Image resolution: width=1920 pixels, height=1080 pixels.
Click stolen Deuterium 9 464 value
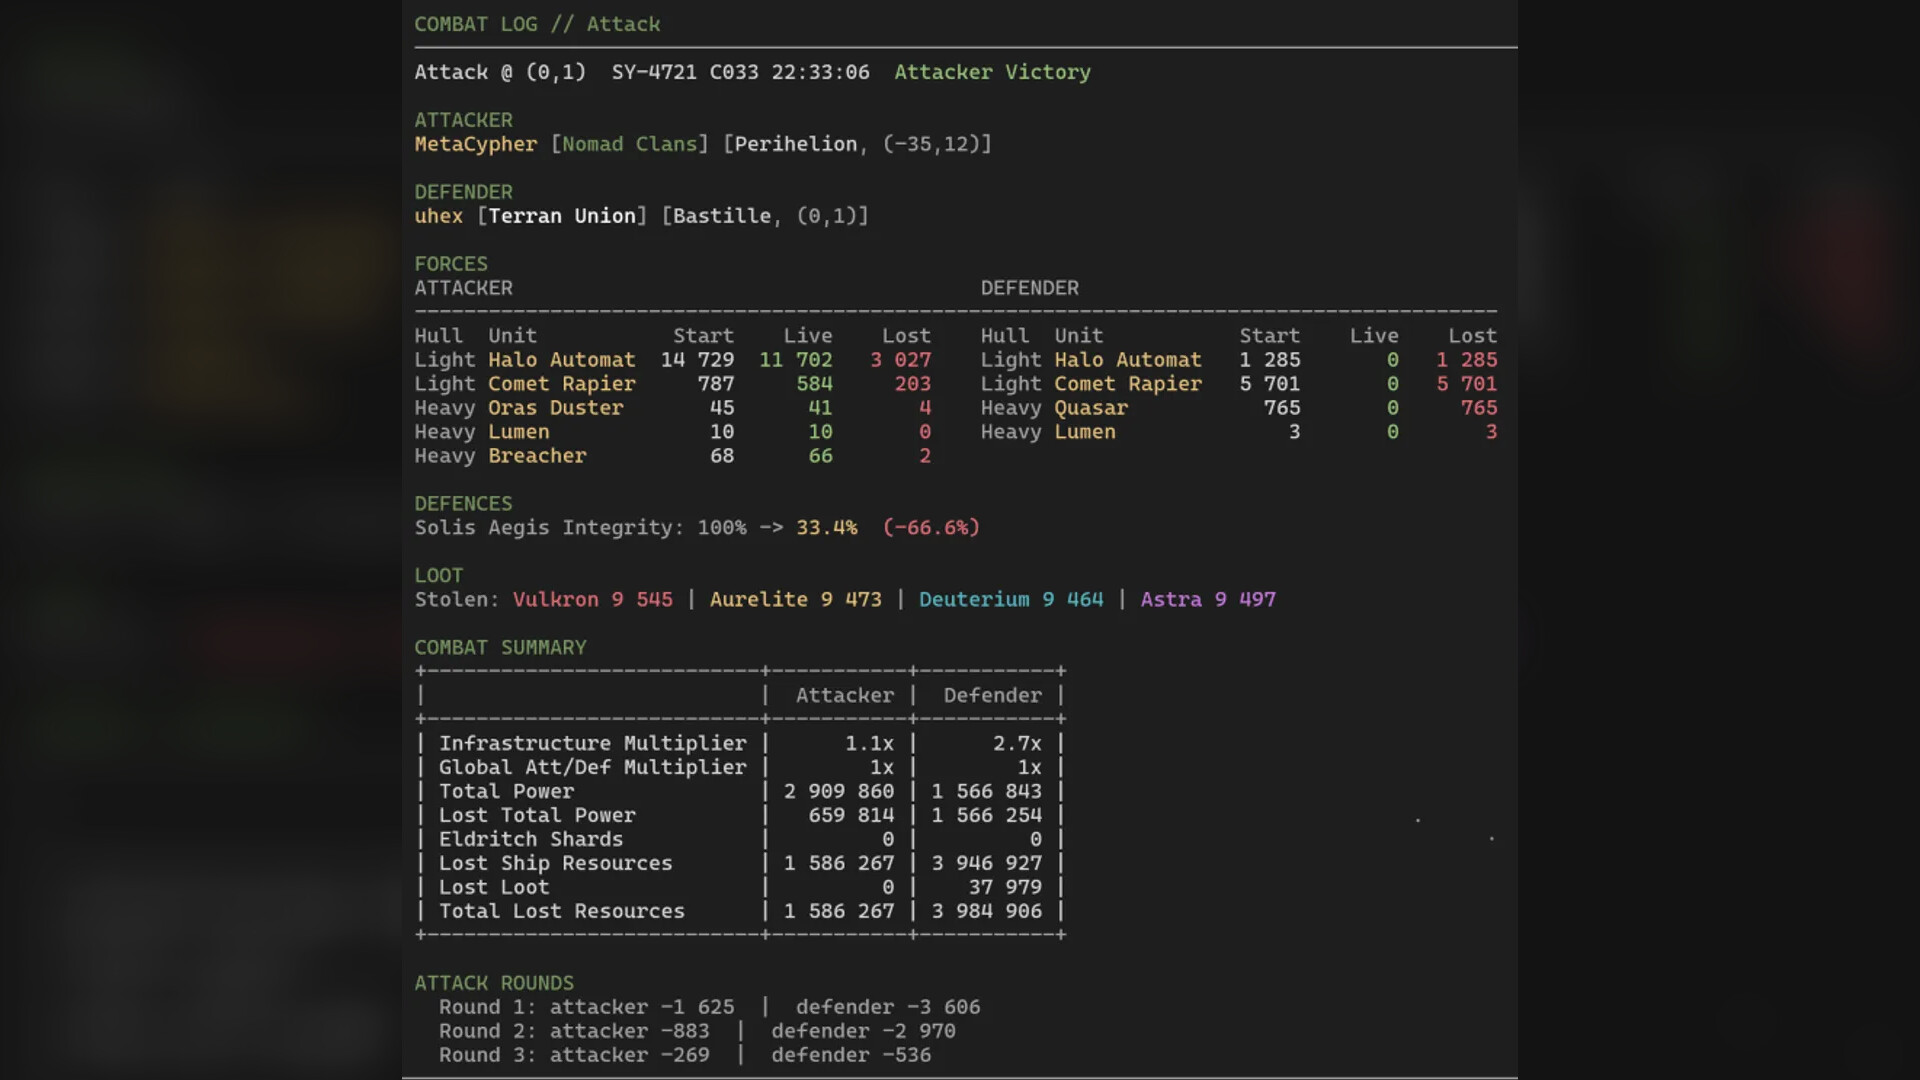click(x=1011, y=600)
